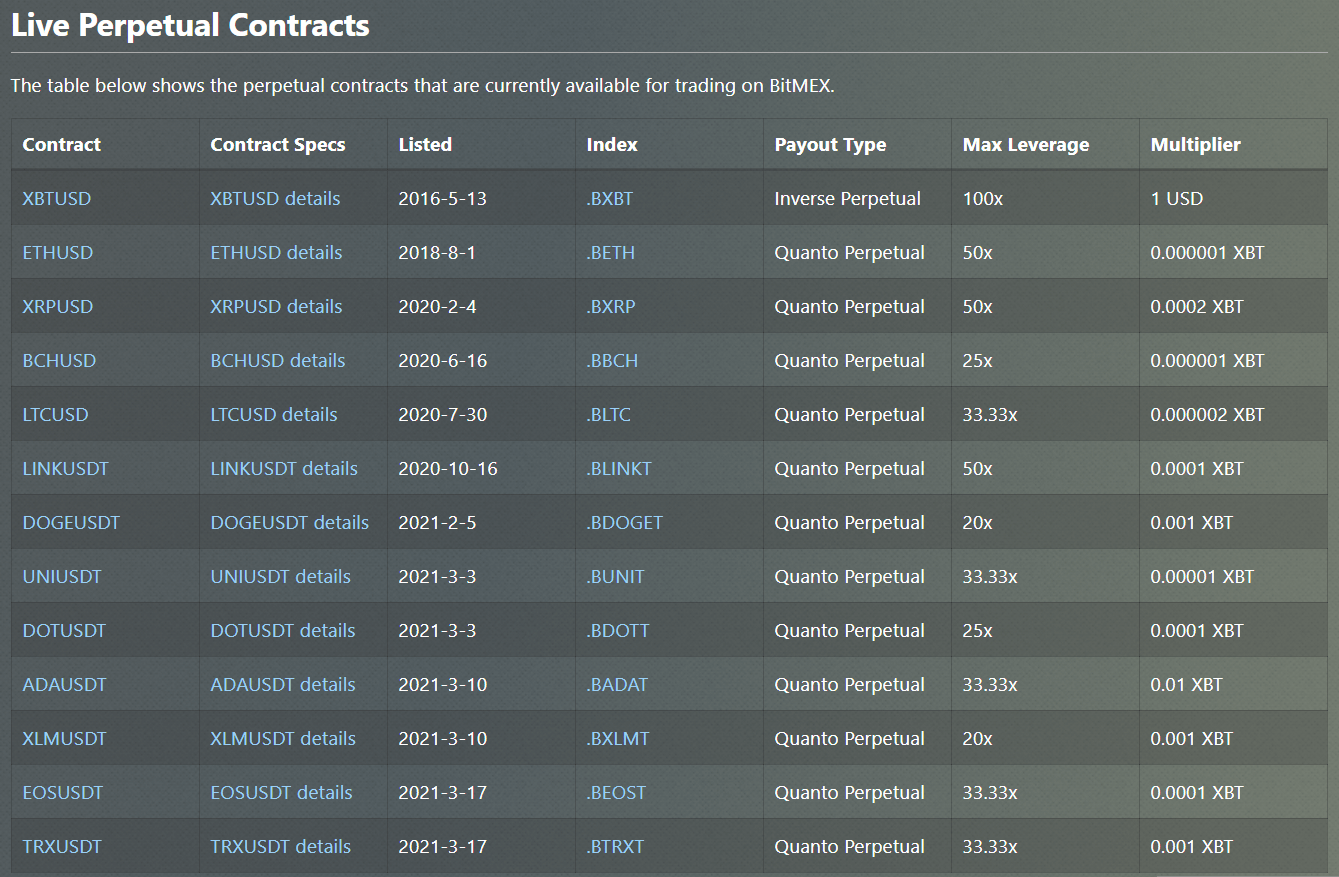Image resolution: width=1339 pixels, height=877 pixels.
Task: Open the .BEOST index link
Action: point(616,792)
